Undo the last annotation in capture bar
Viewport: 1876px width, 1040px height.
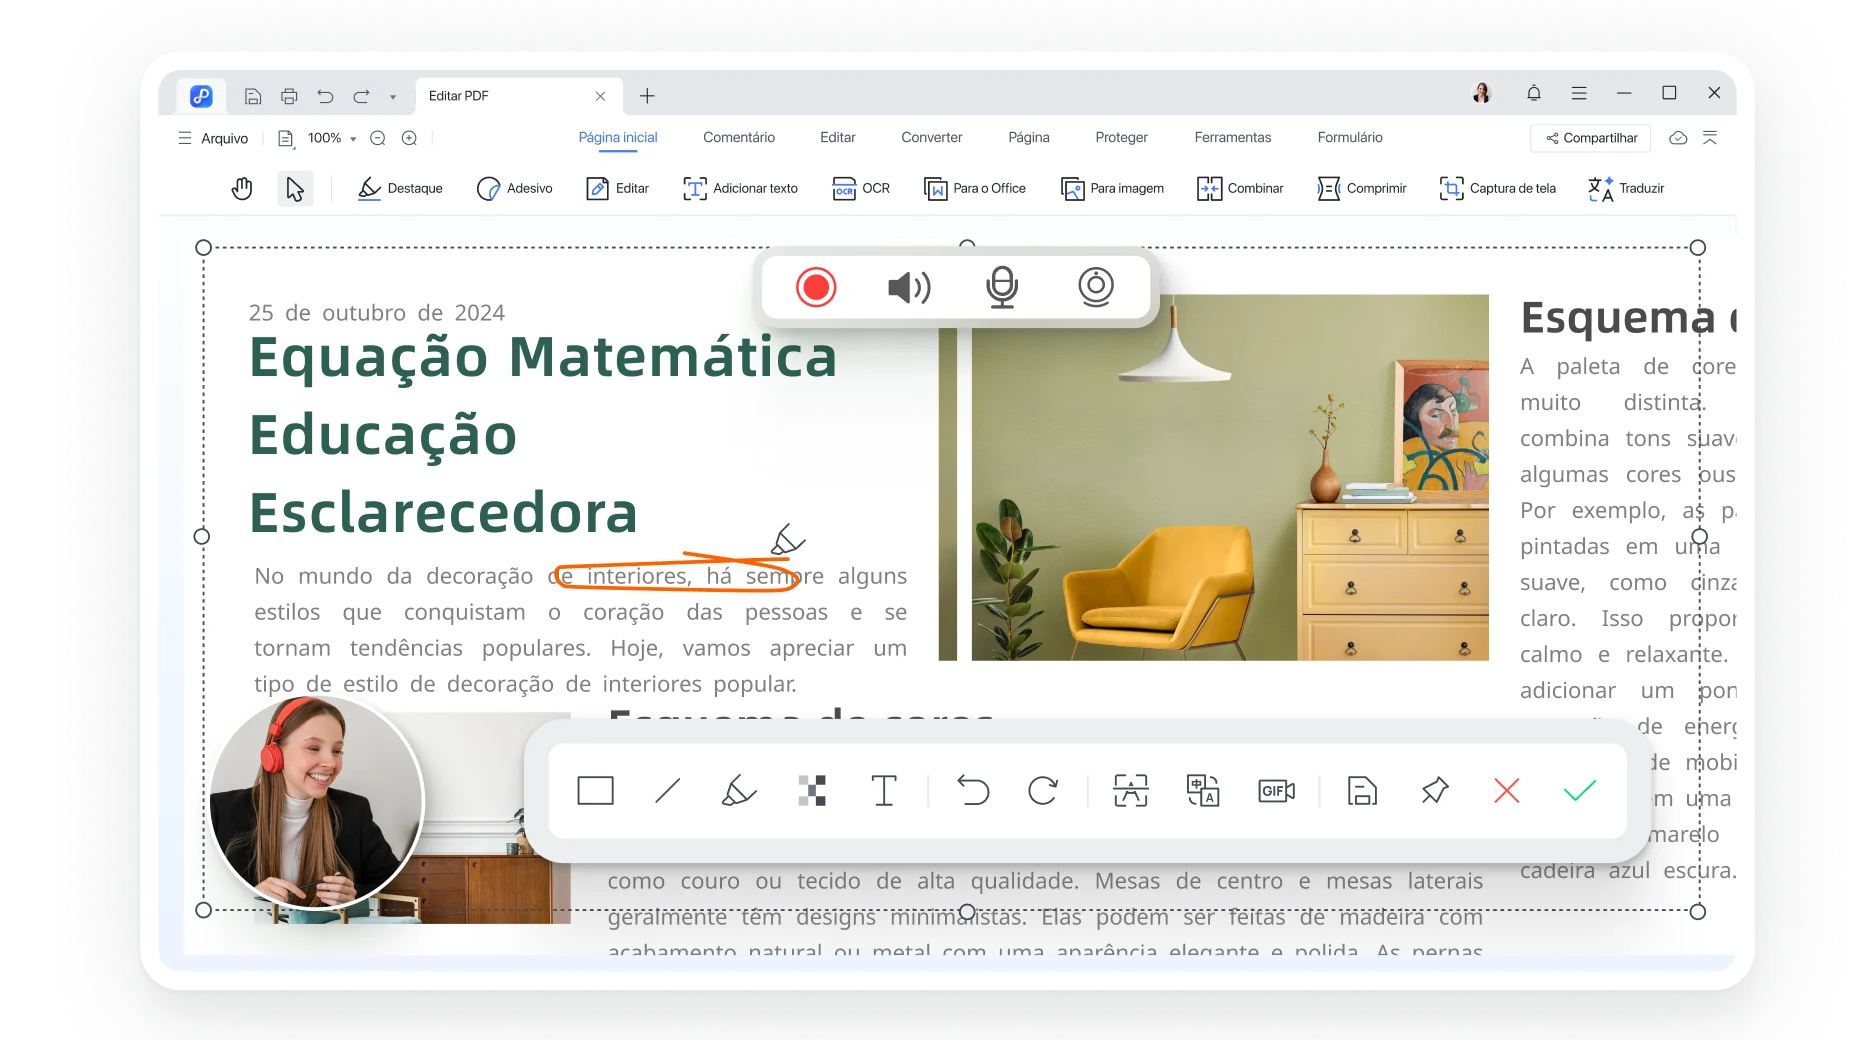coord(972,791)
